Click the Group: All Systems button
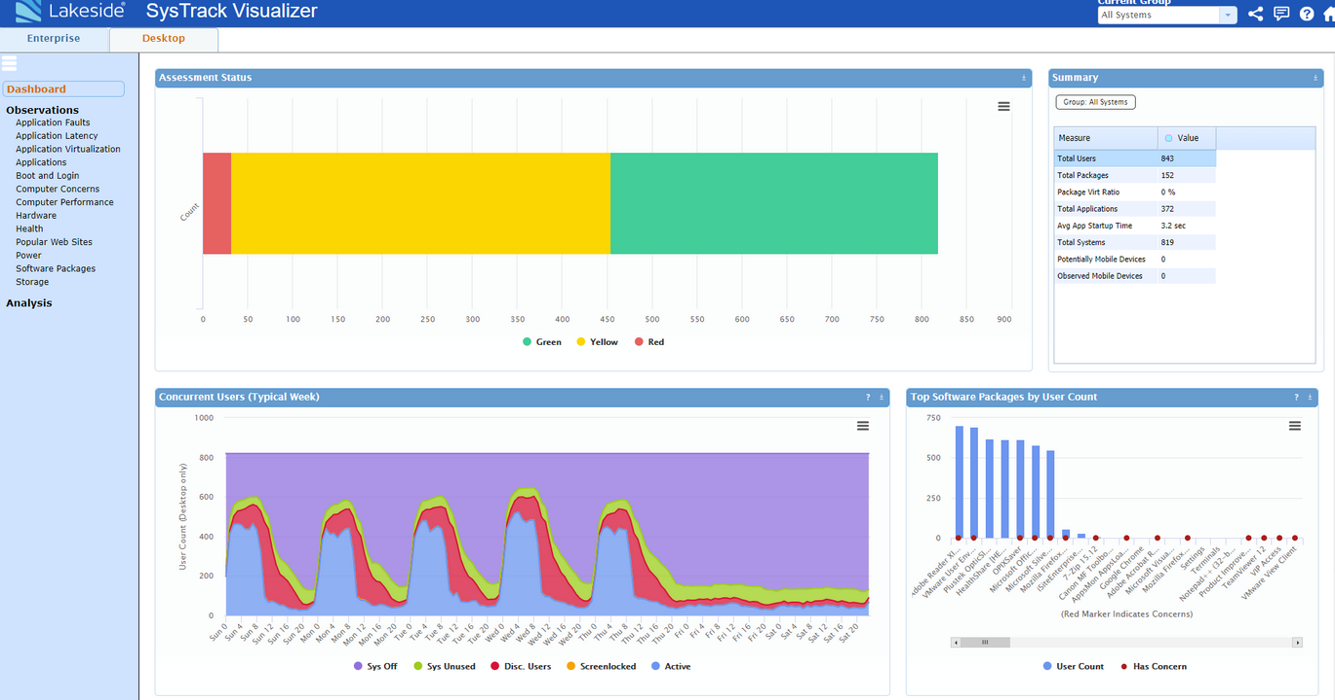This screenshot has width=1335, height=700. [x=1096, y=102]
